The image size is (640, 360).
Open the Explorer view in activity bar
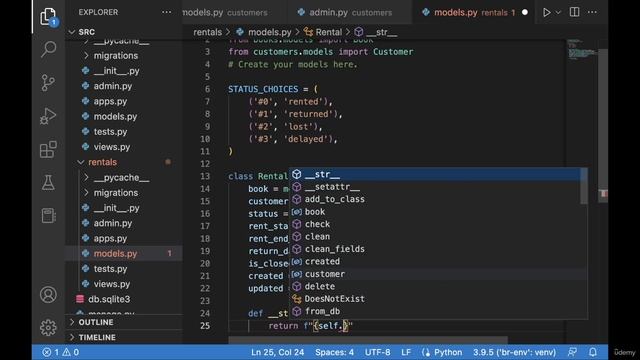(48, 17)
